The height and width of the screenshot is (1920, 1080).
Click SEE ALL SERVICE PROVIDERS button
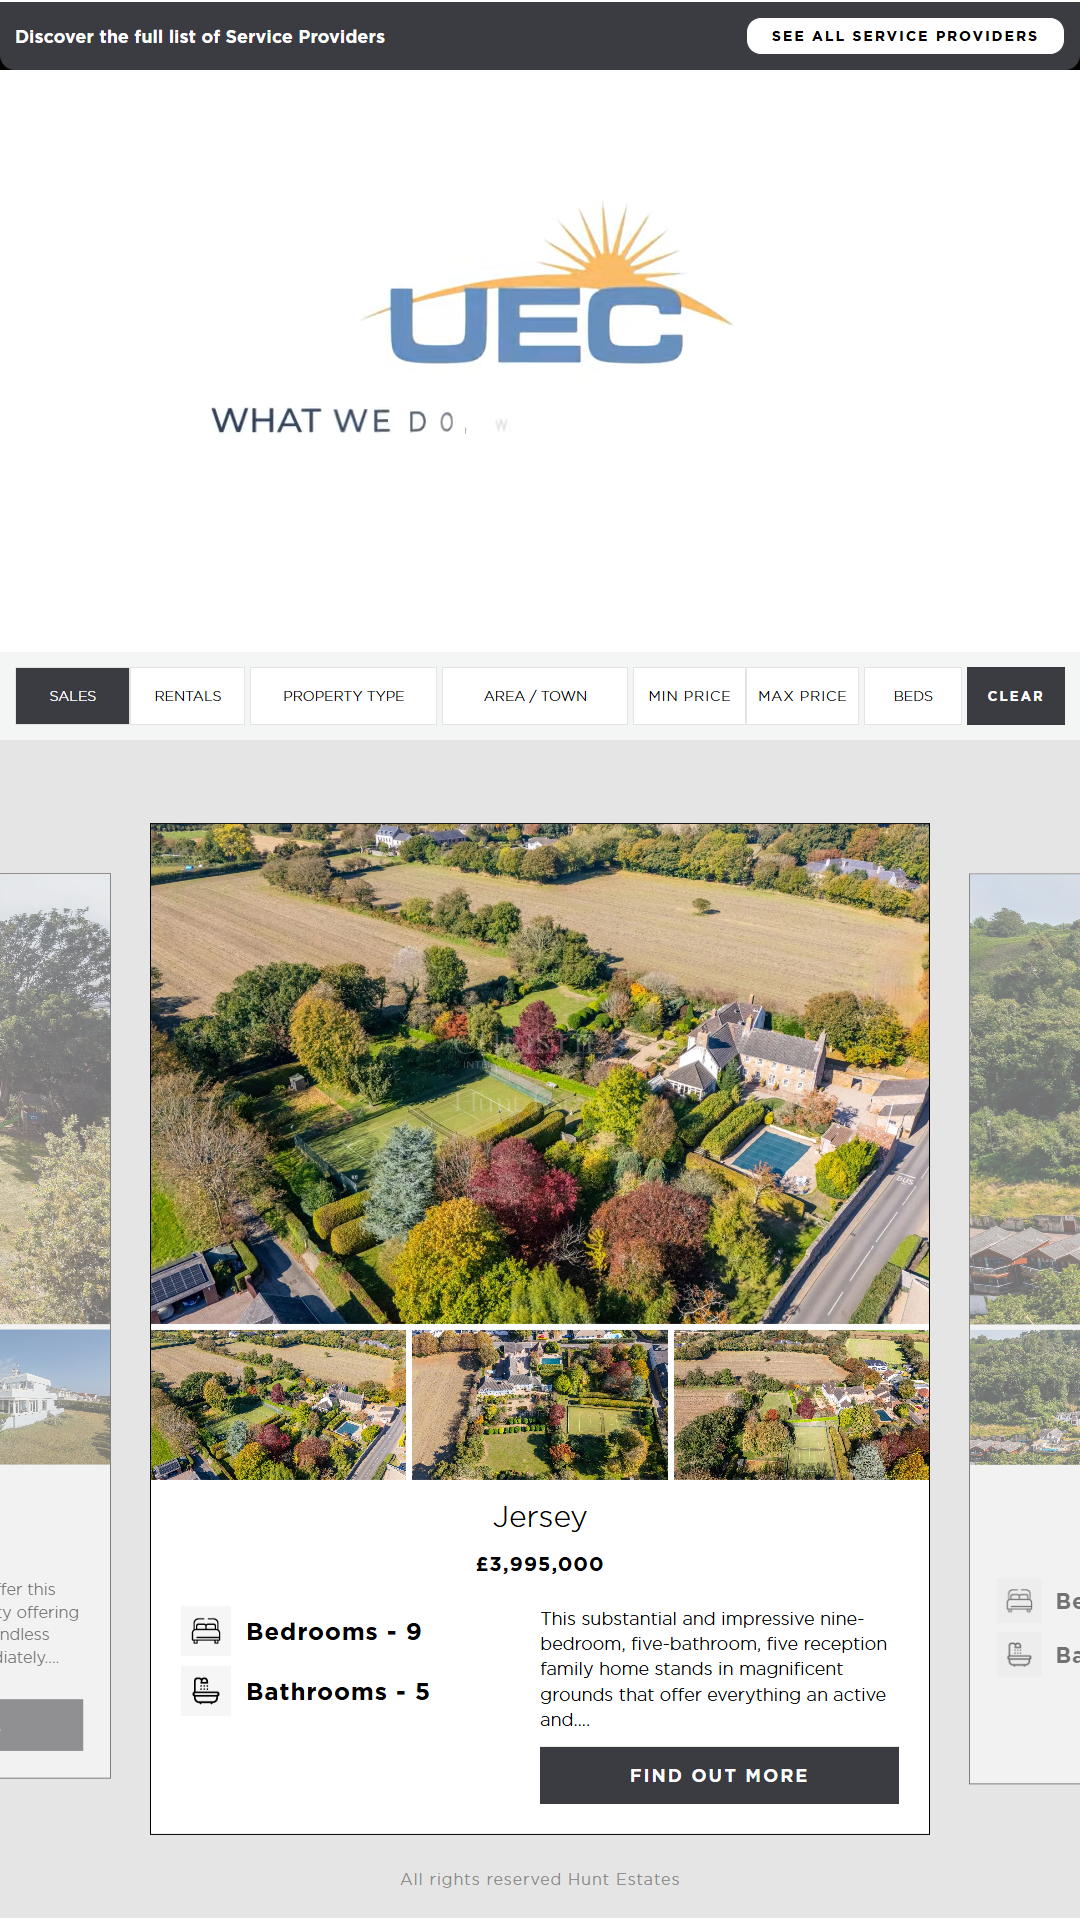pos(905,36)
